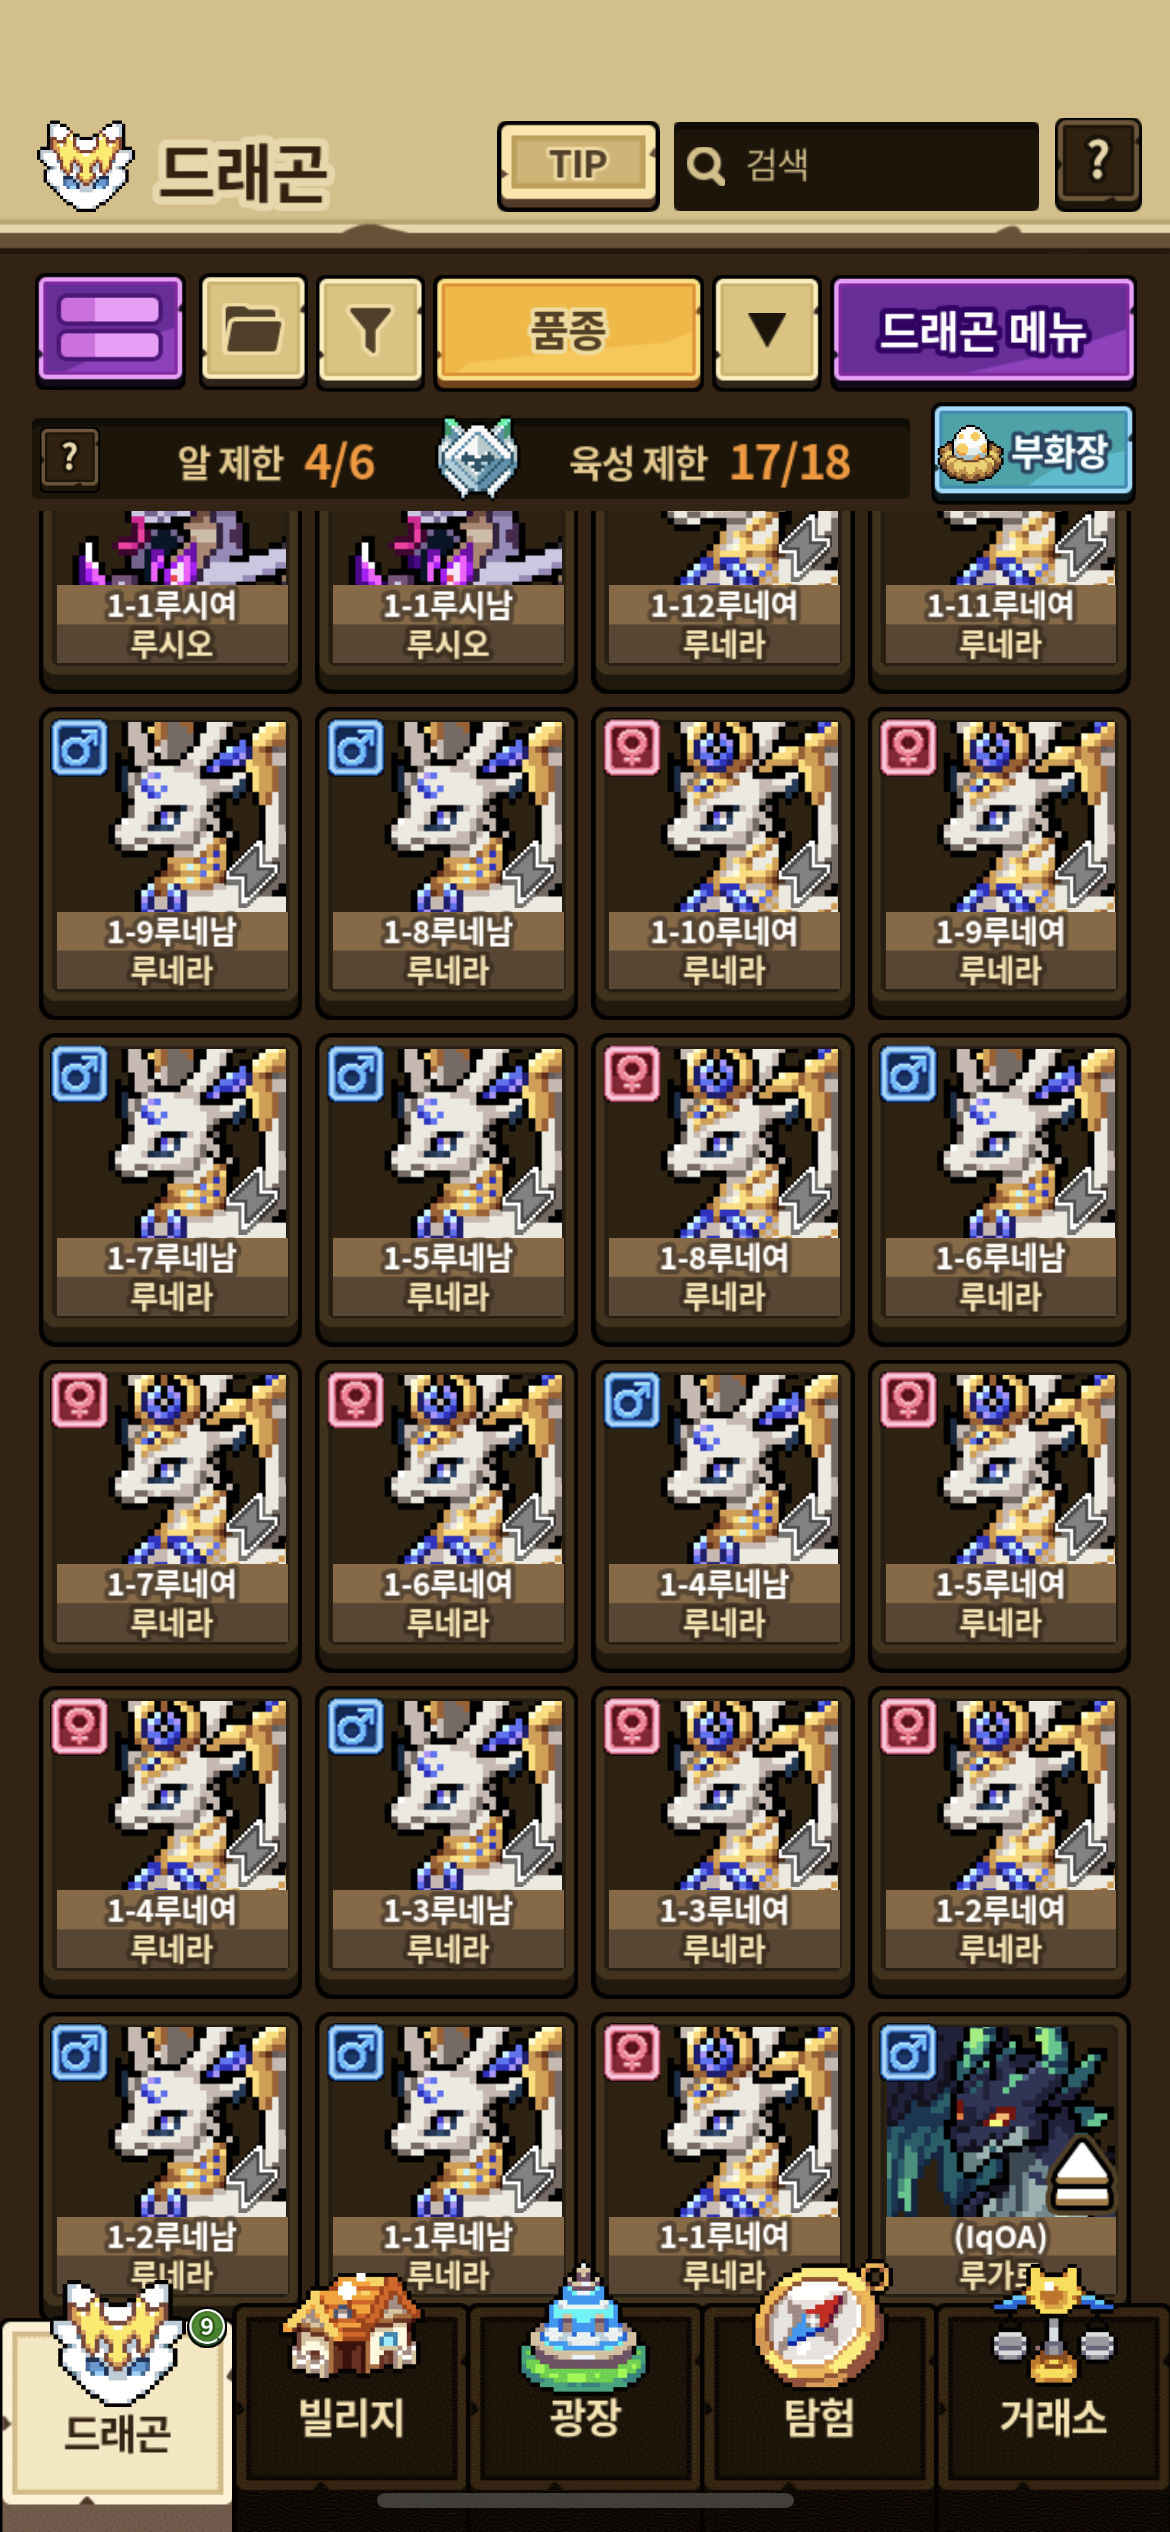Open the funnel filter icon

(x=370, y=329)
